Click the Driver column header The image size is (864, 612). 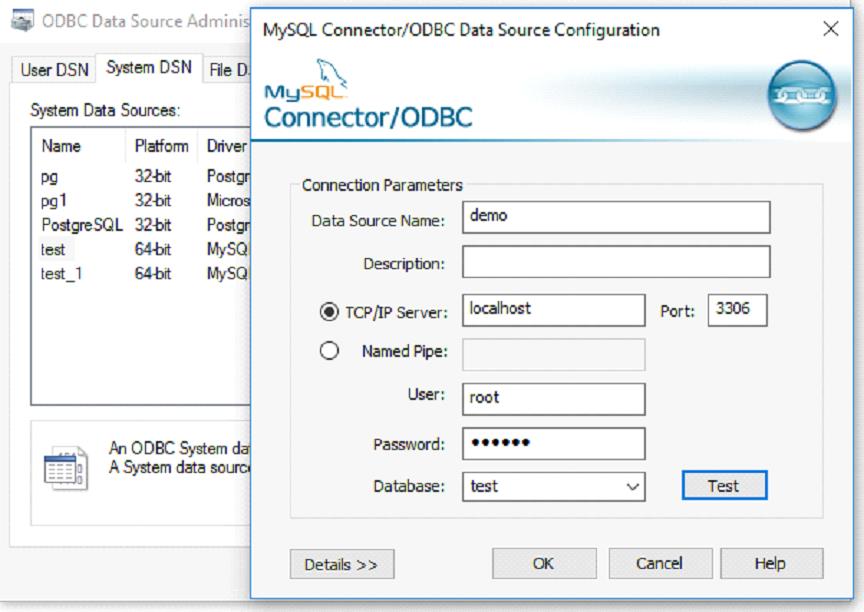(225, 146)
